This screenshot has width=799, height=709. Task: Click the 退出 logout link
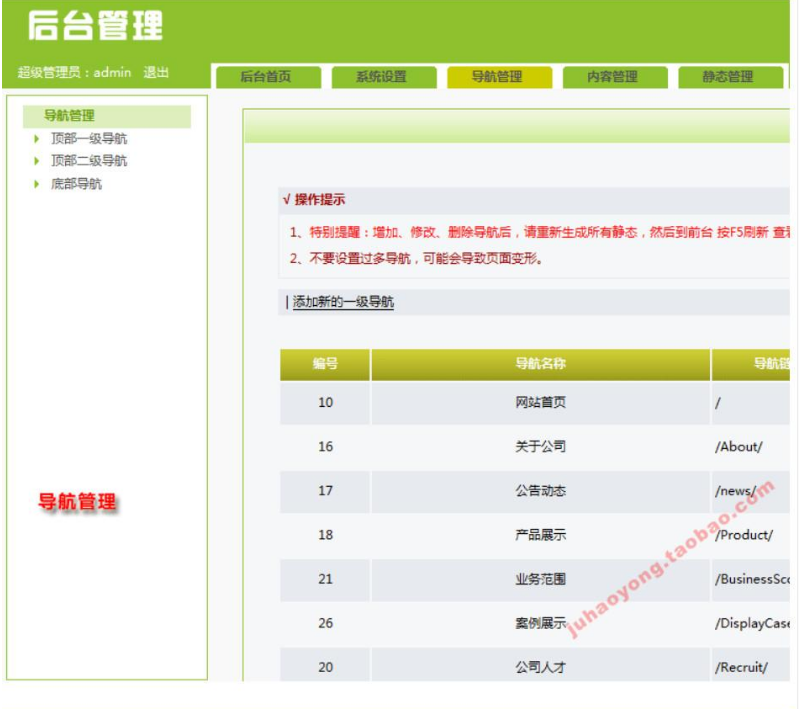[156, 73]
